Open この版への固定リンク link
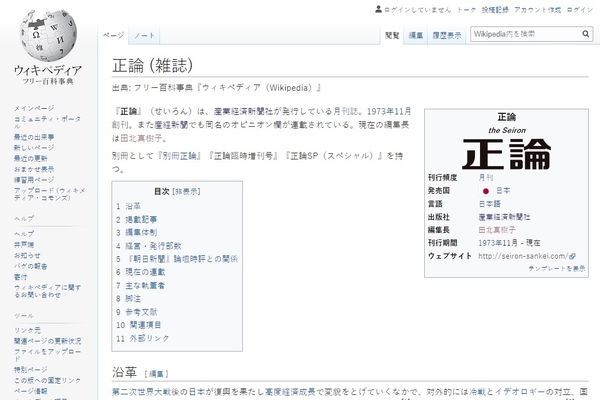The height and width of the screenshot is (400, 600). coord(47,380)
